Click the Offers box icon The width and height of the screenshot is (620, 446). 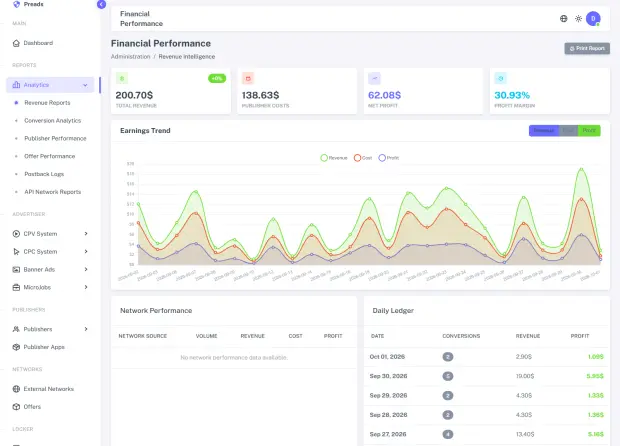click(16, 406)
